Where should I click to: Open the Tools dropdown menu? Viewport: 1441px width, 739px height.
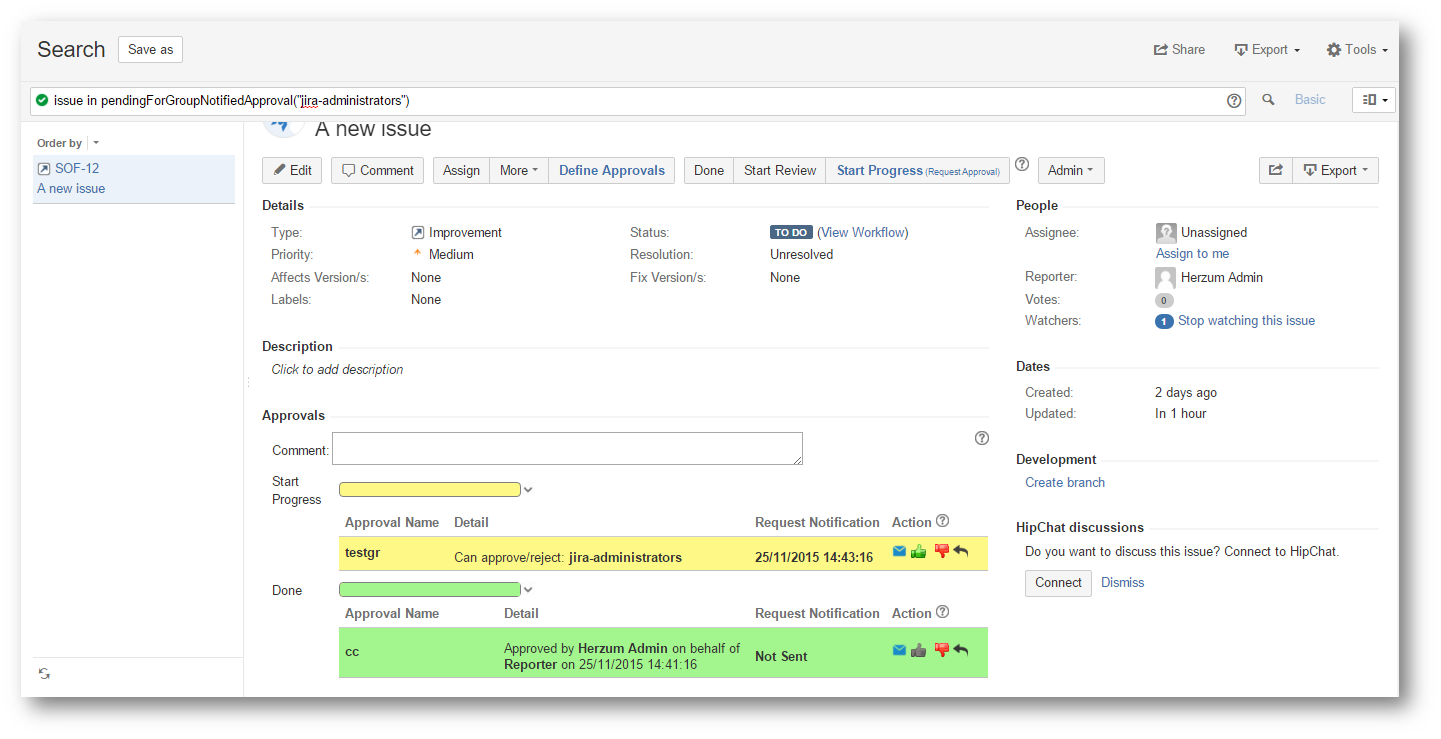click(1357, 49)
